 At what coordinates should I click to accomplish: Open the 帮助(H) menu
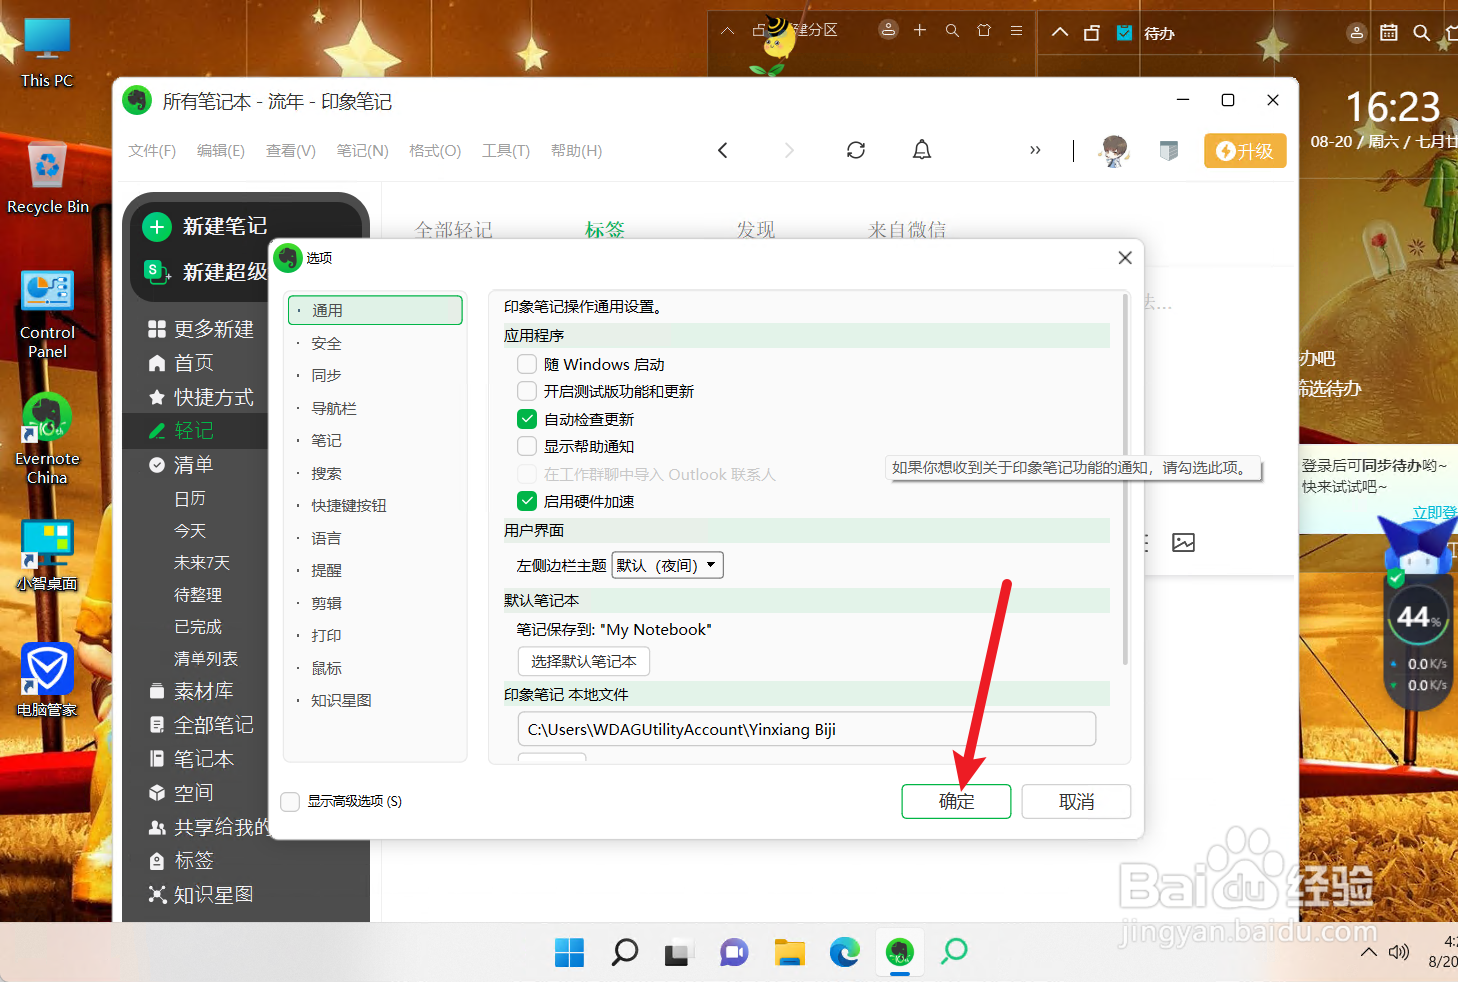(577, 151)
